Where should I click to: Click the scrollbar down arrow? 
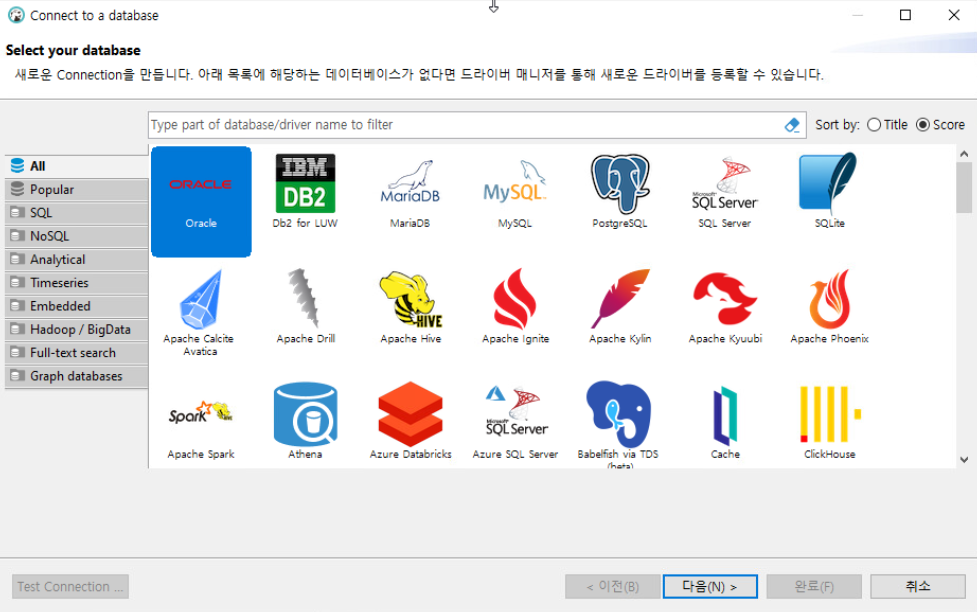tap(964, 460)
